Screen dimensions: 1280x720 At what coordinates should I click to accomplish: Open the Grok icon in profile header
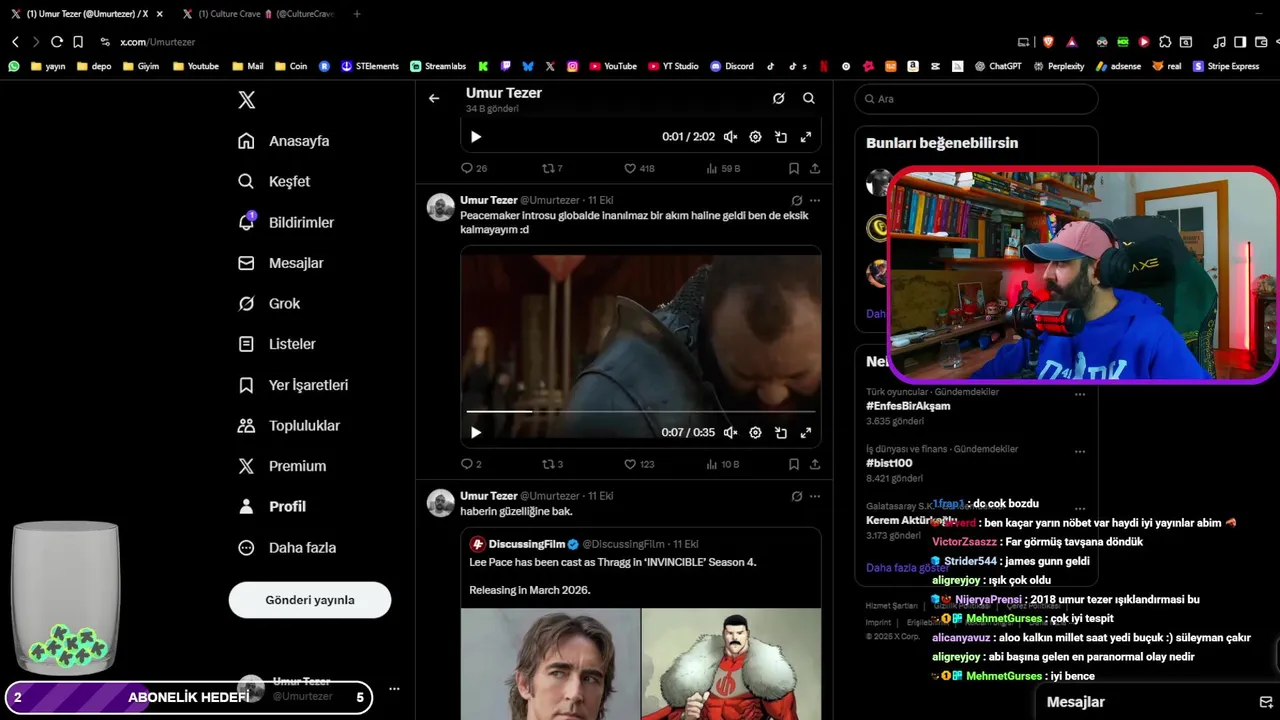click(x=778, y=98)
